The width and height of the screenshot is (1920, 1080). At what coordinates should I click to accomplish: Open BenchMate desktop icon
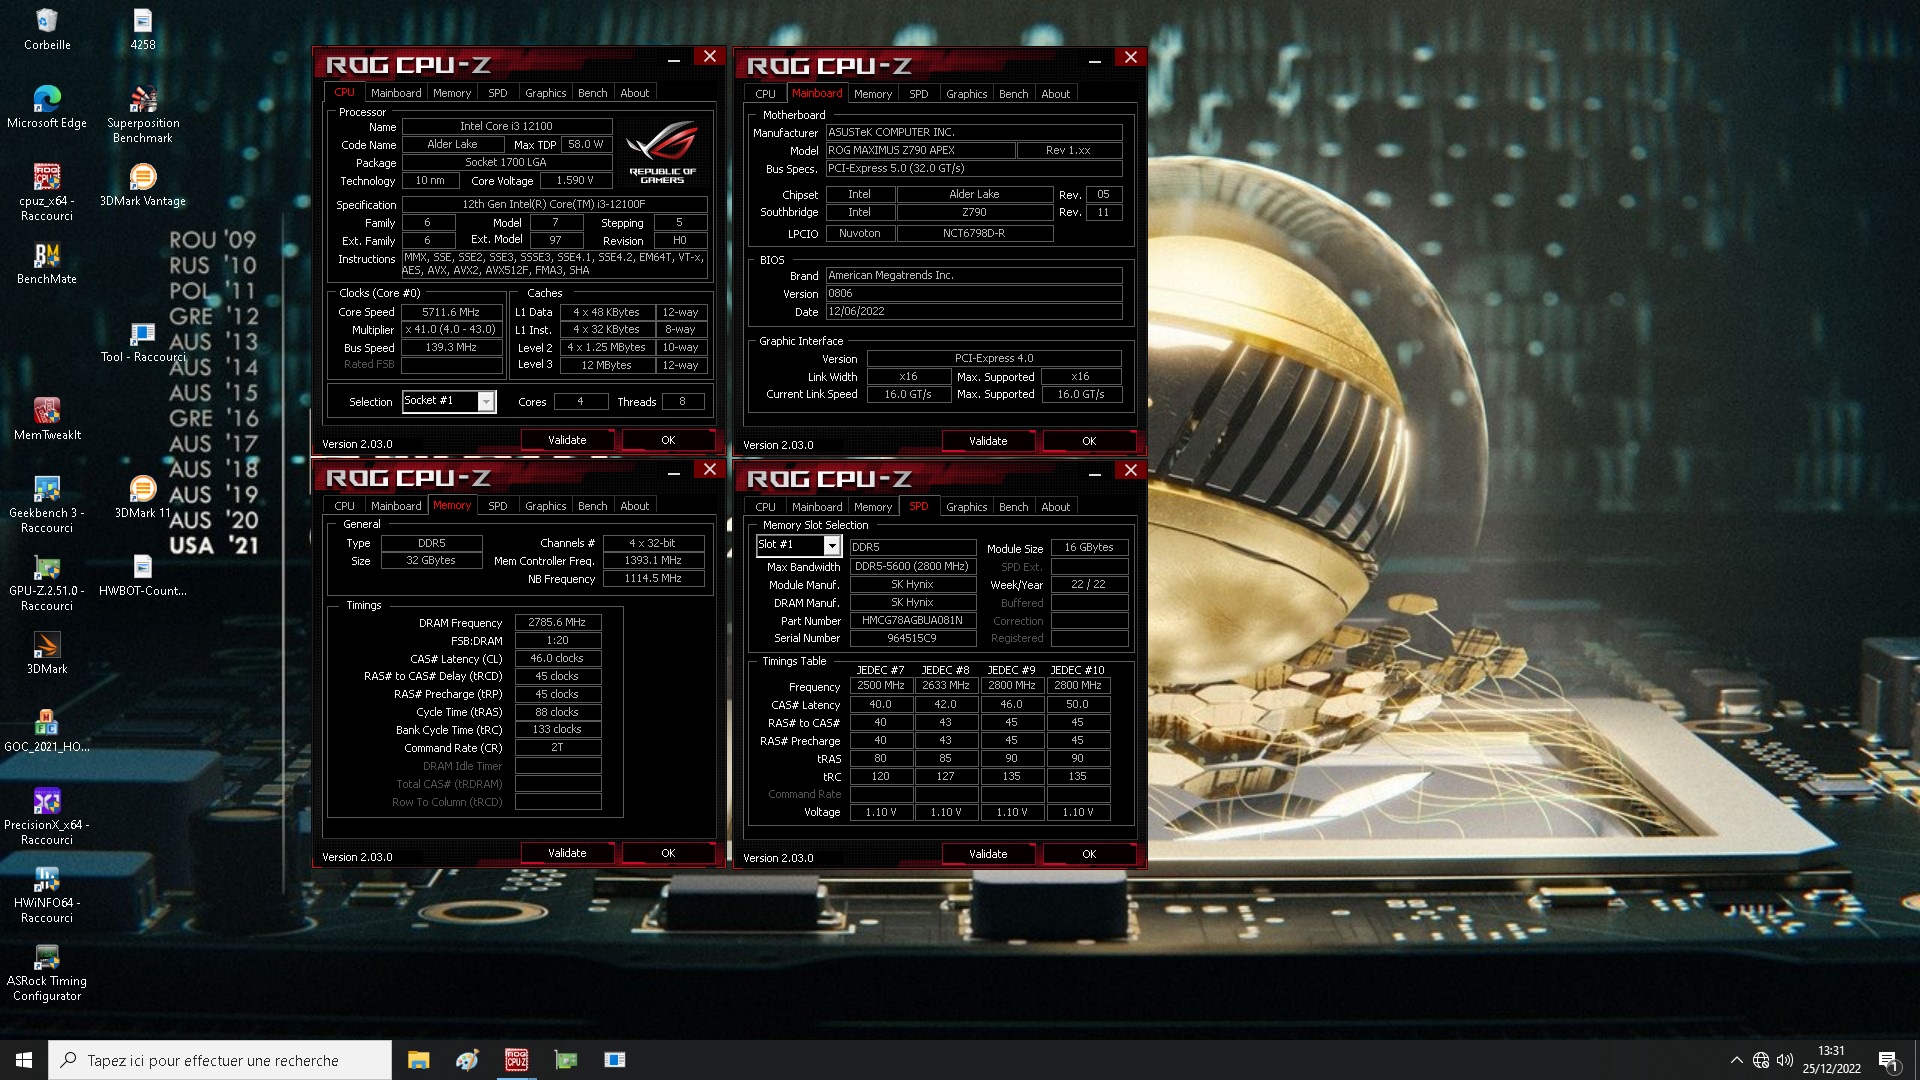pyautogui.click(x=47, y=263)
